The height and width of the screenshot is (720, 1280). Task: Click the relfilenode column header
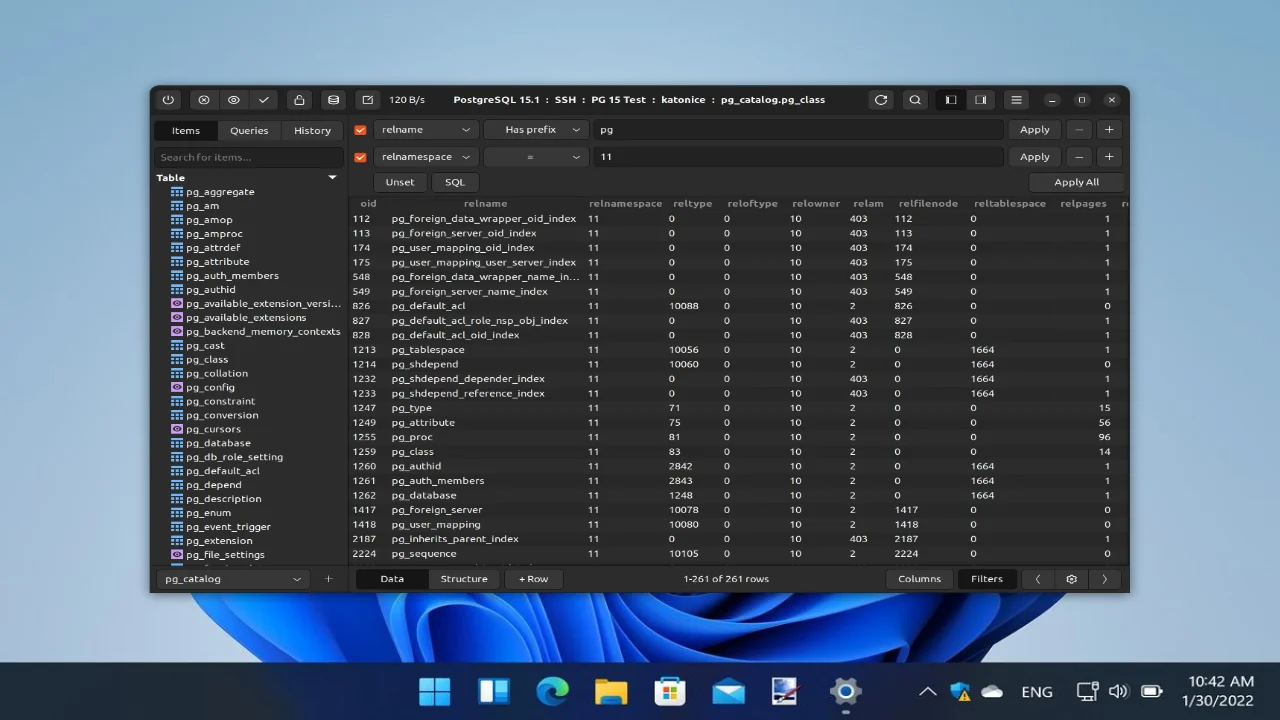928,204
